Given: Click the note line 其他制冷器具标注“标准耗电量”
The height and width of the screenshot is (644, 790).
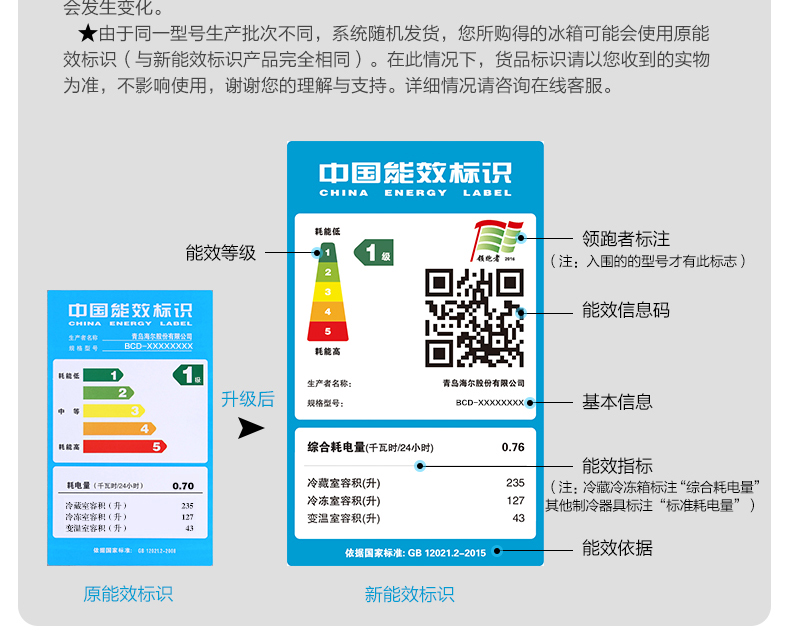Looking at the screenshot, I should 650,505.
